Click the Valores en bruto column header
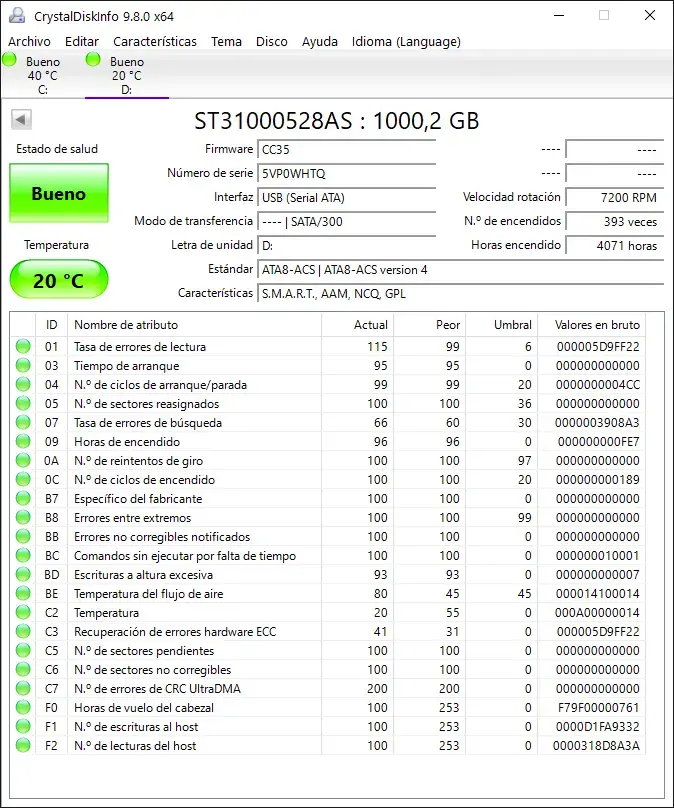This screenshot has width=674, height=808. point(592,325)
